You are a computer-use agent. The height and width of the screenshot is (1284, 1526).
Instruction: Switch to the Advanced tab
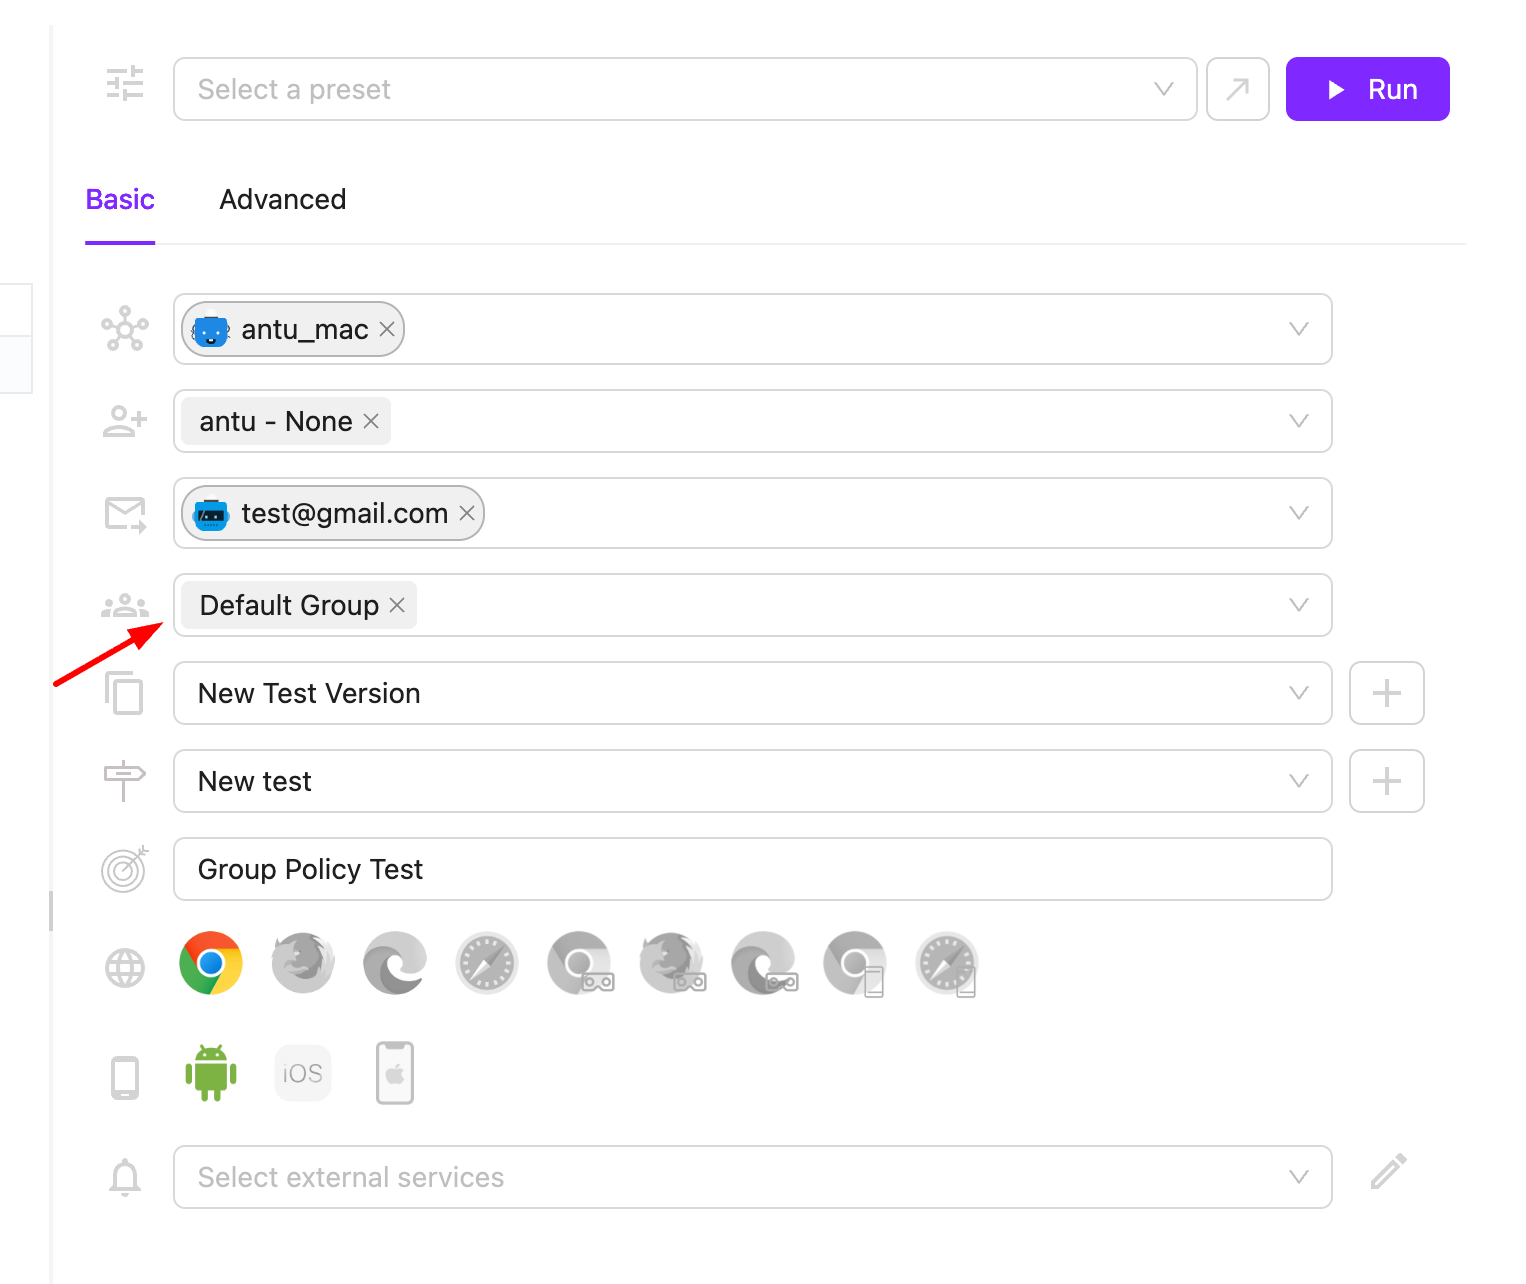(x=283, y=200)
